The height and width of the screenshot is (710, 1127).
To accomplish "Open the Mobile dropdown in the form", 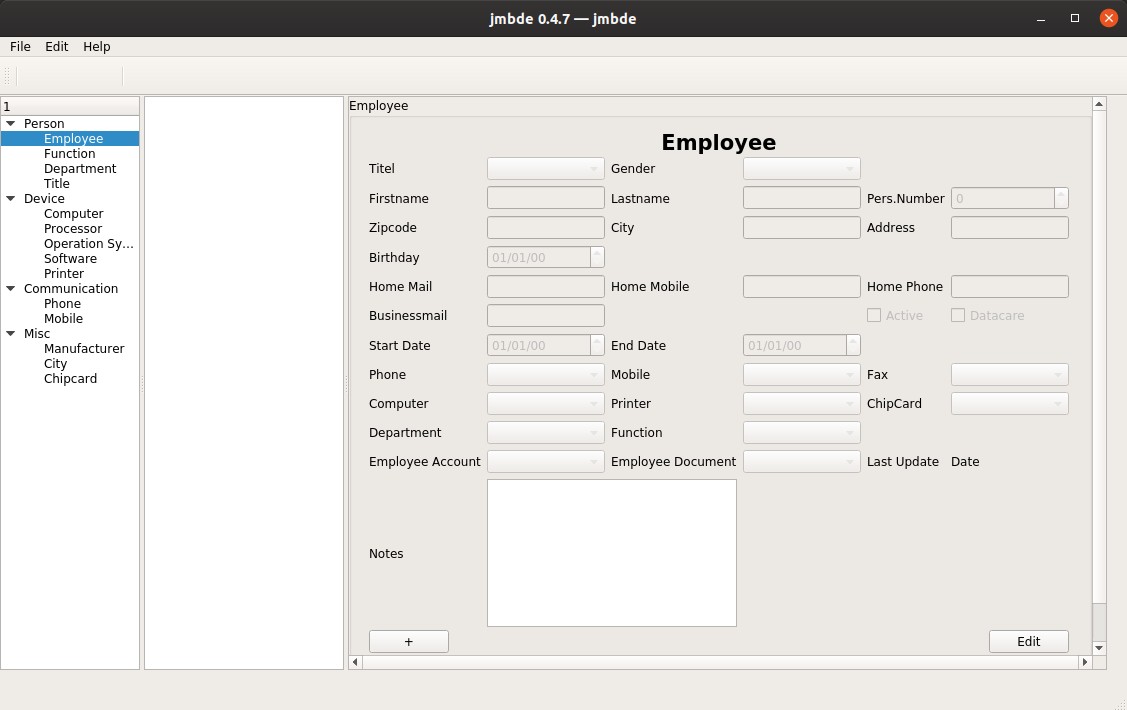I will 801,374.
